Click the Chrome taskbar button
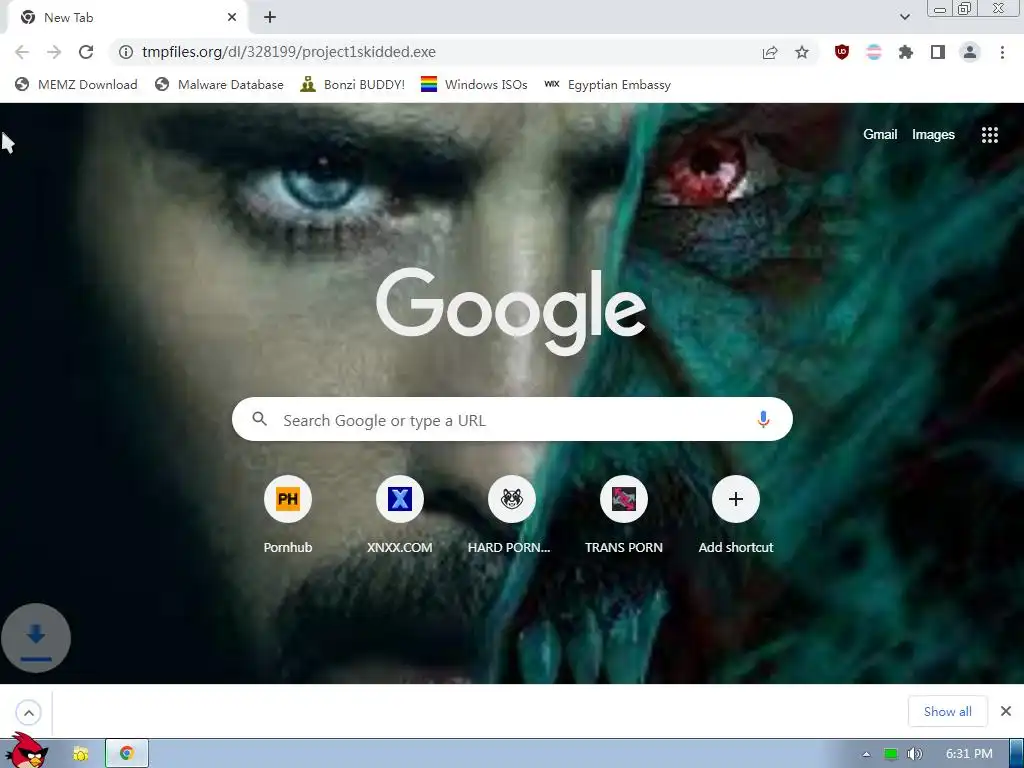 click(x=127, y=754)
